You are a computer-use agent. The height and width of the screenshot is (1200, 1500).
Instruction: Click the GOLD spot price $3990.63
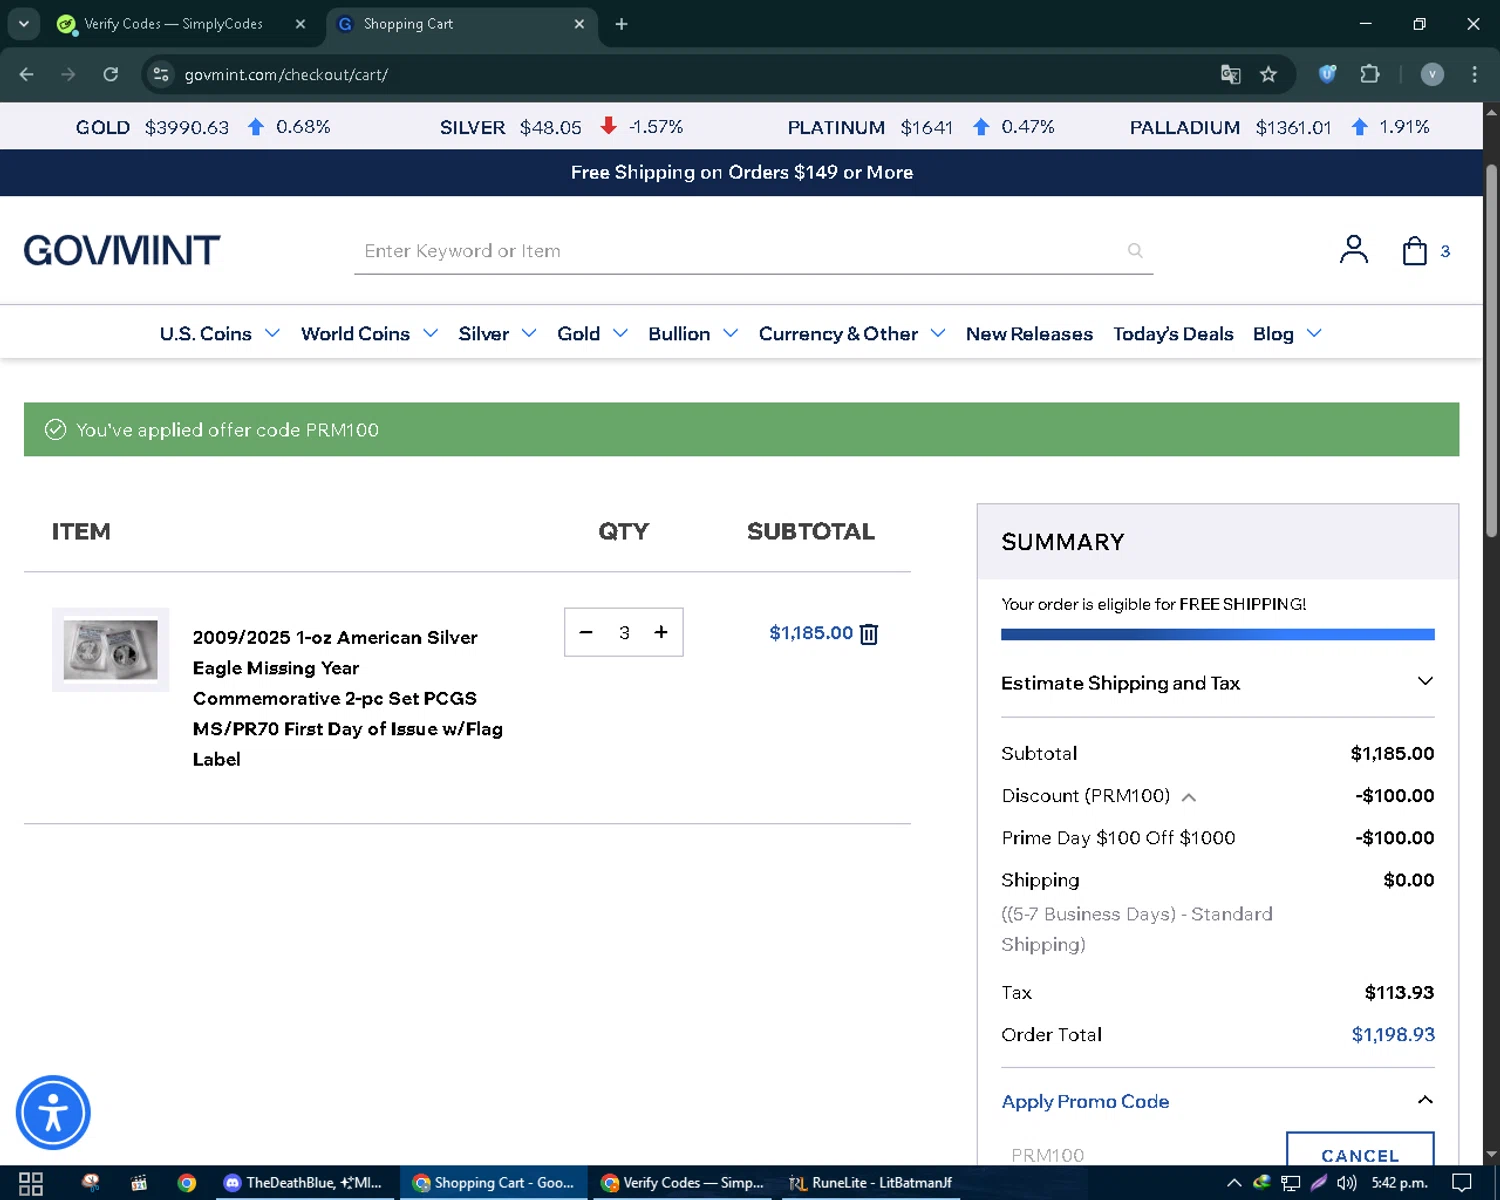(187, 127)
